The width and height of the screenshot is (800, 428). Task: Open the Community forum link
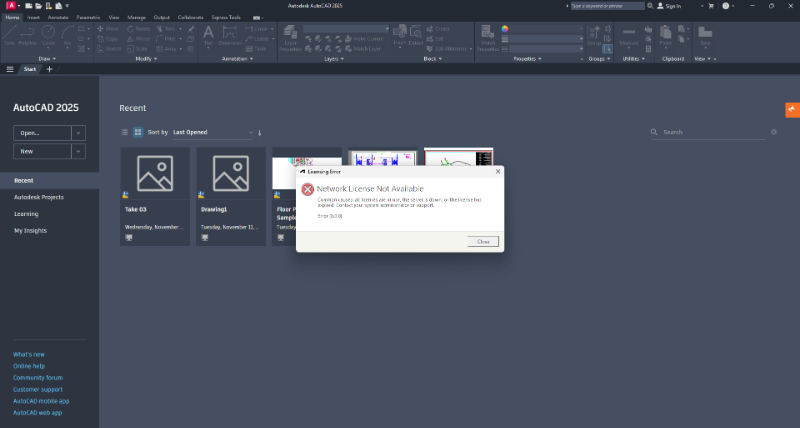tap(38, 377)
